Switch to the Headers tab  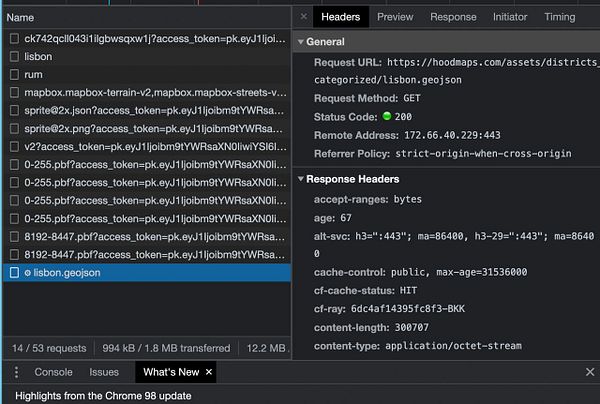[x=341, y=17]
